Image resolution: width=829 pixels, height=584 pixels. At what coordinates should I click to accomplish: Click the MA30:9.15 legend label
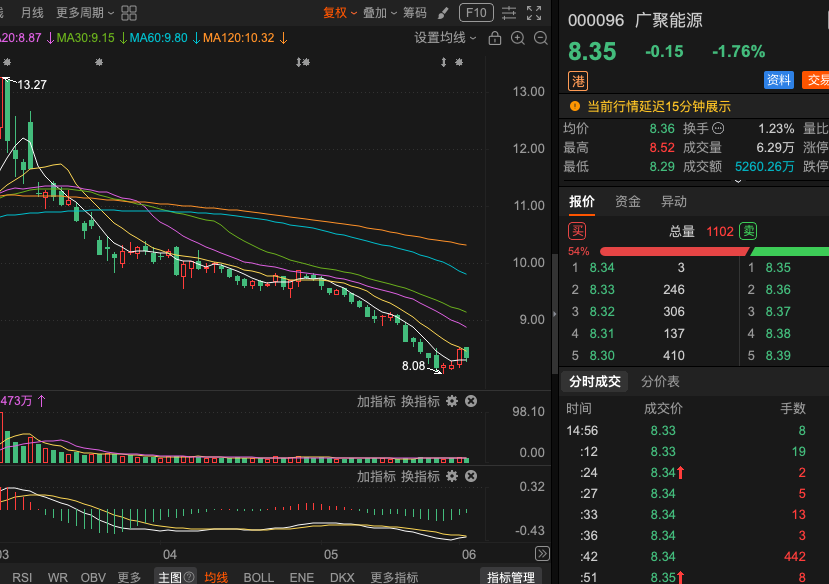point(86,38)
